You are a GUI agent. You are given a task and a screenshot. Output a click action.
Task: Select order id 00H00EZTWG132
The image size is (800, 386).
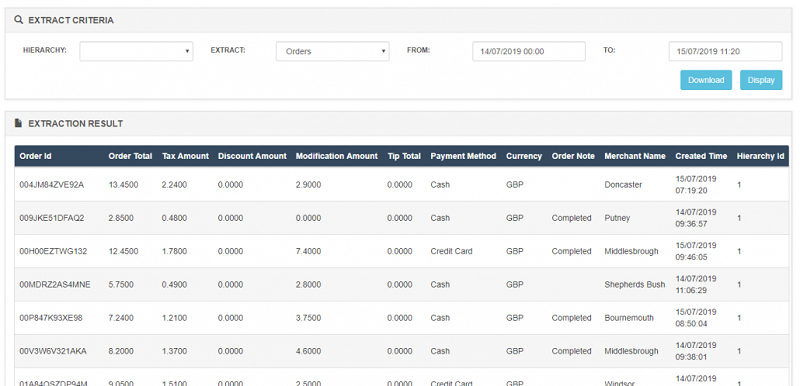click(x=53, y=251)
